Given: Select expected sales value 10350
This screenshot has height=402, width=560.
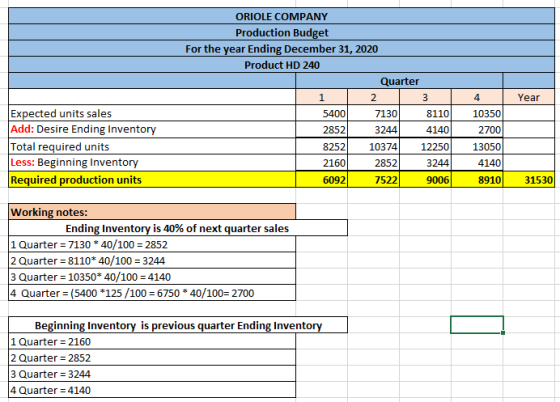Looking at the screenshot, I should (477, 113).
